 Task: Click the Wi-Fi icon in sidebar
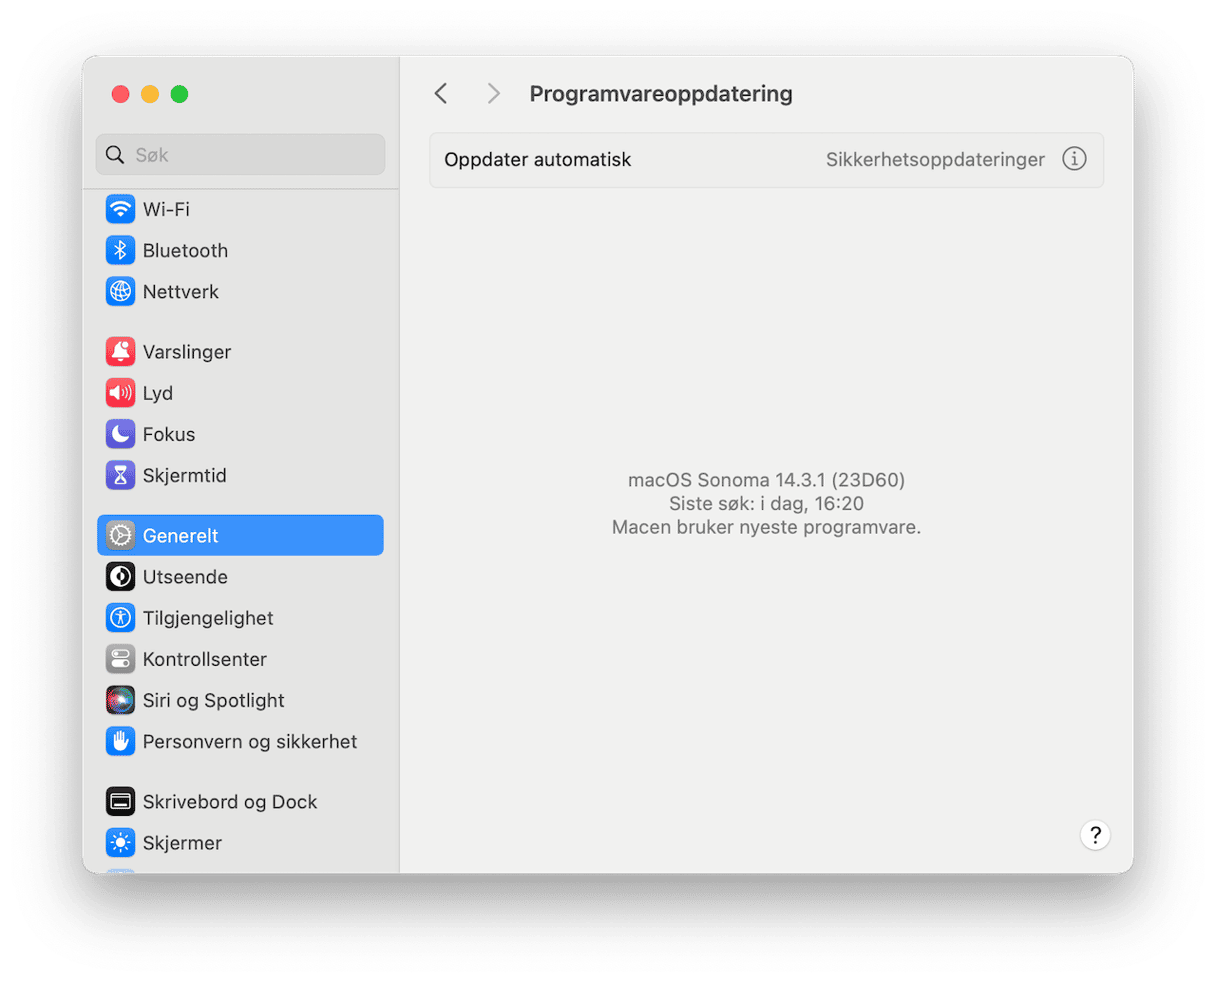(120, 210)
